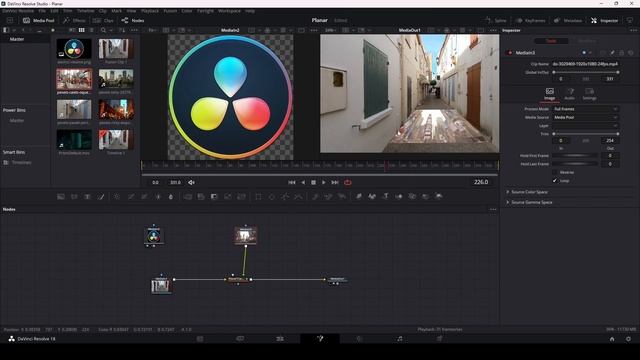Open the Keyframes editor button
Screen dimensions: 640x360
point(530,20)
